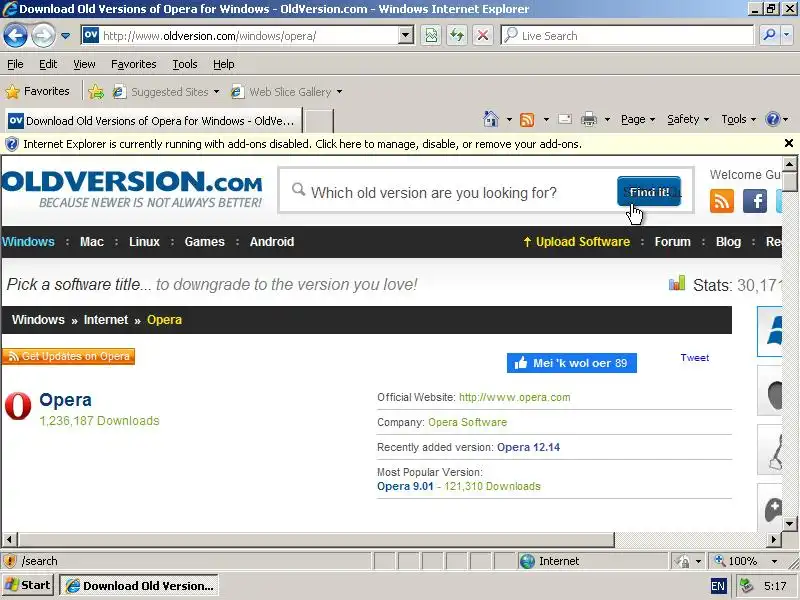Click the Internet breadcrumb link
Screen dimensions: 800x600
pyautogui.click(x=106, y=320)
